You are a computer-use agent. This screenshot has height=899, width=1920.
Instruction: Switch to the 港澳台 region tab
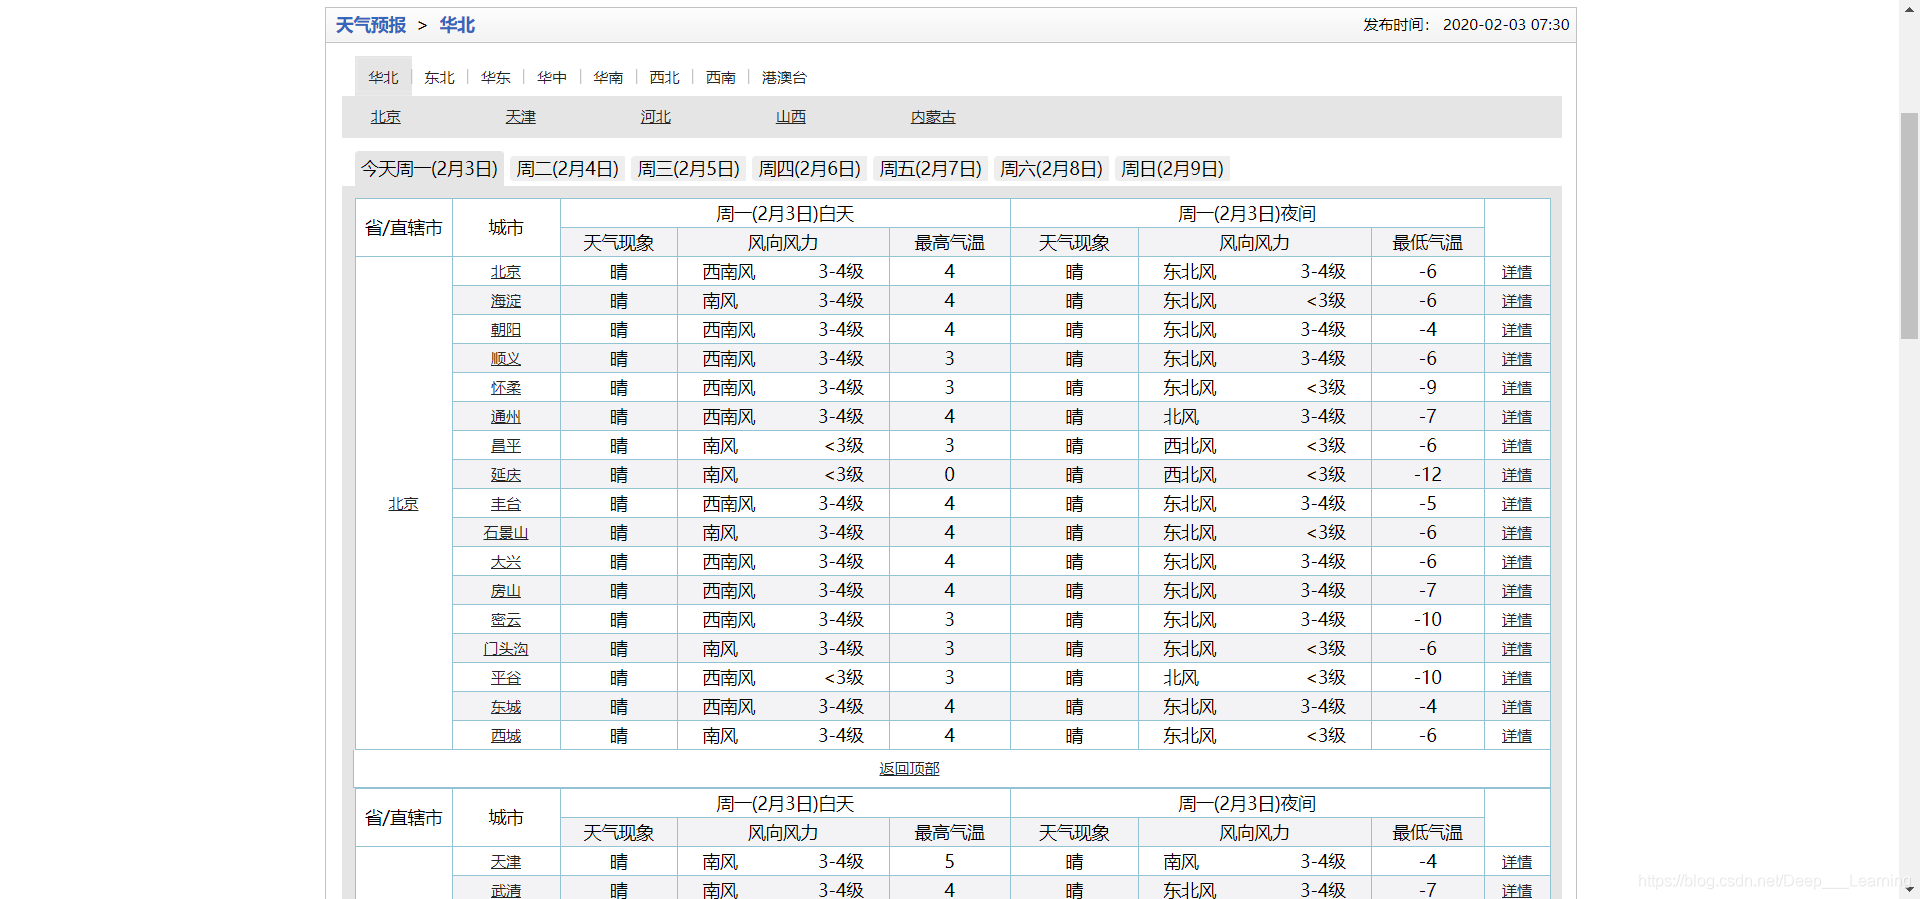[784, 77]
